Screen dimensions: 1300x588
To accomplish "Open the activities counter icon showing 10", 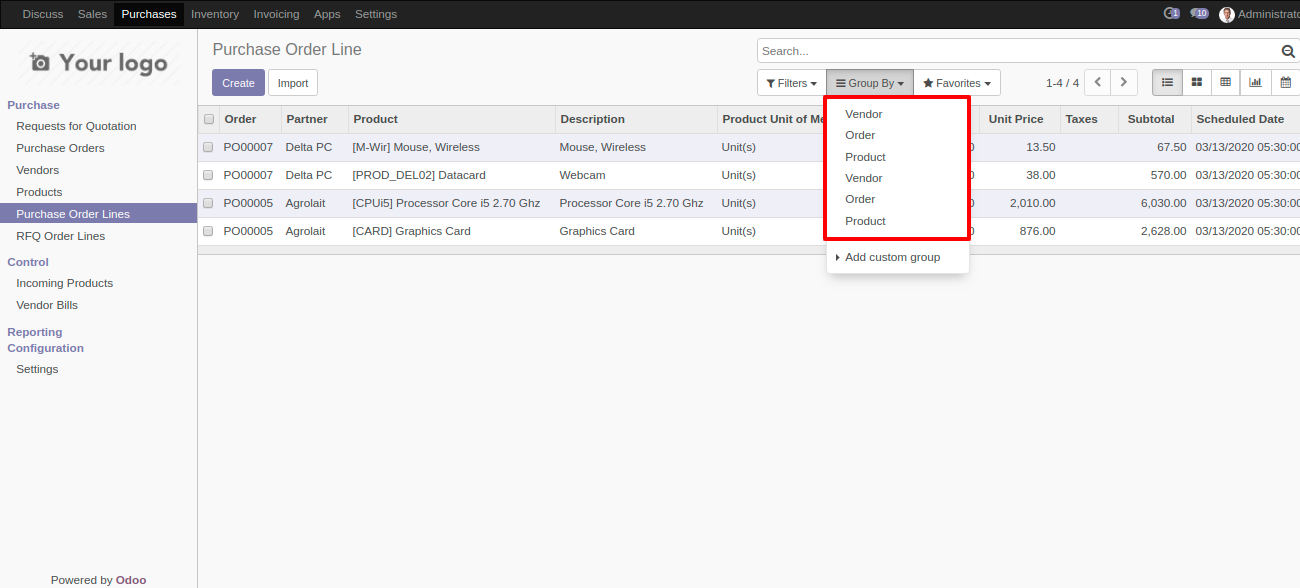I will (x=1199, y=14).
